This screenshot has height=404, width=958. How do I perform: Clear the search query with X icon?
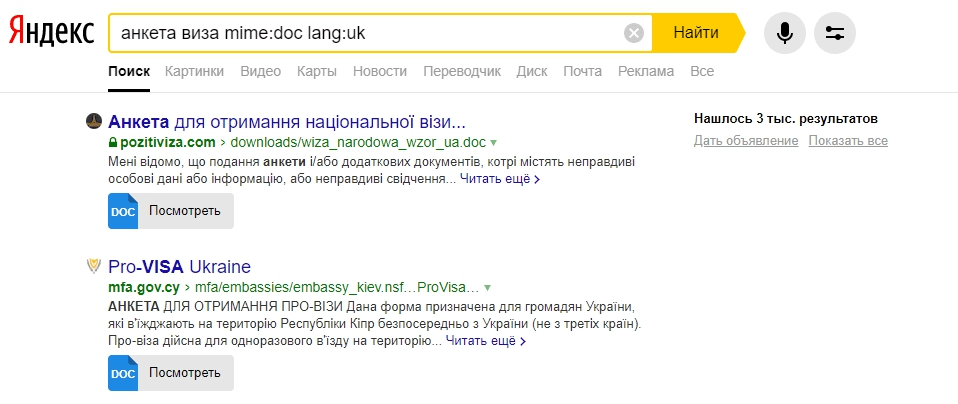[x=634, y=33]
